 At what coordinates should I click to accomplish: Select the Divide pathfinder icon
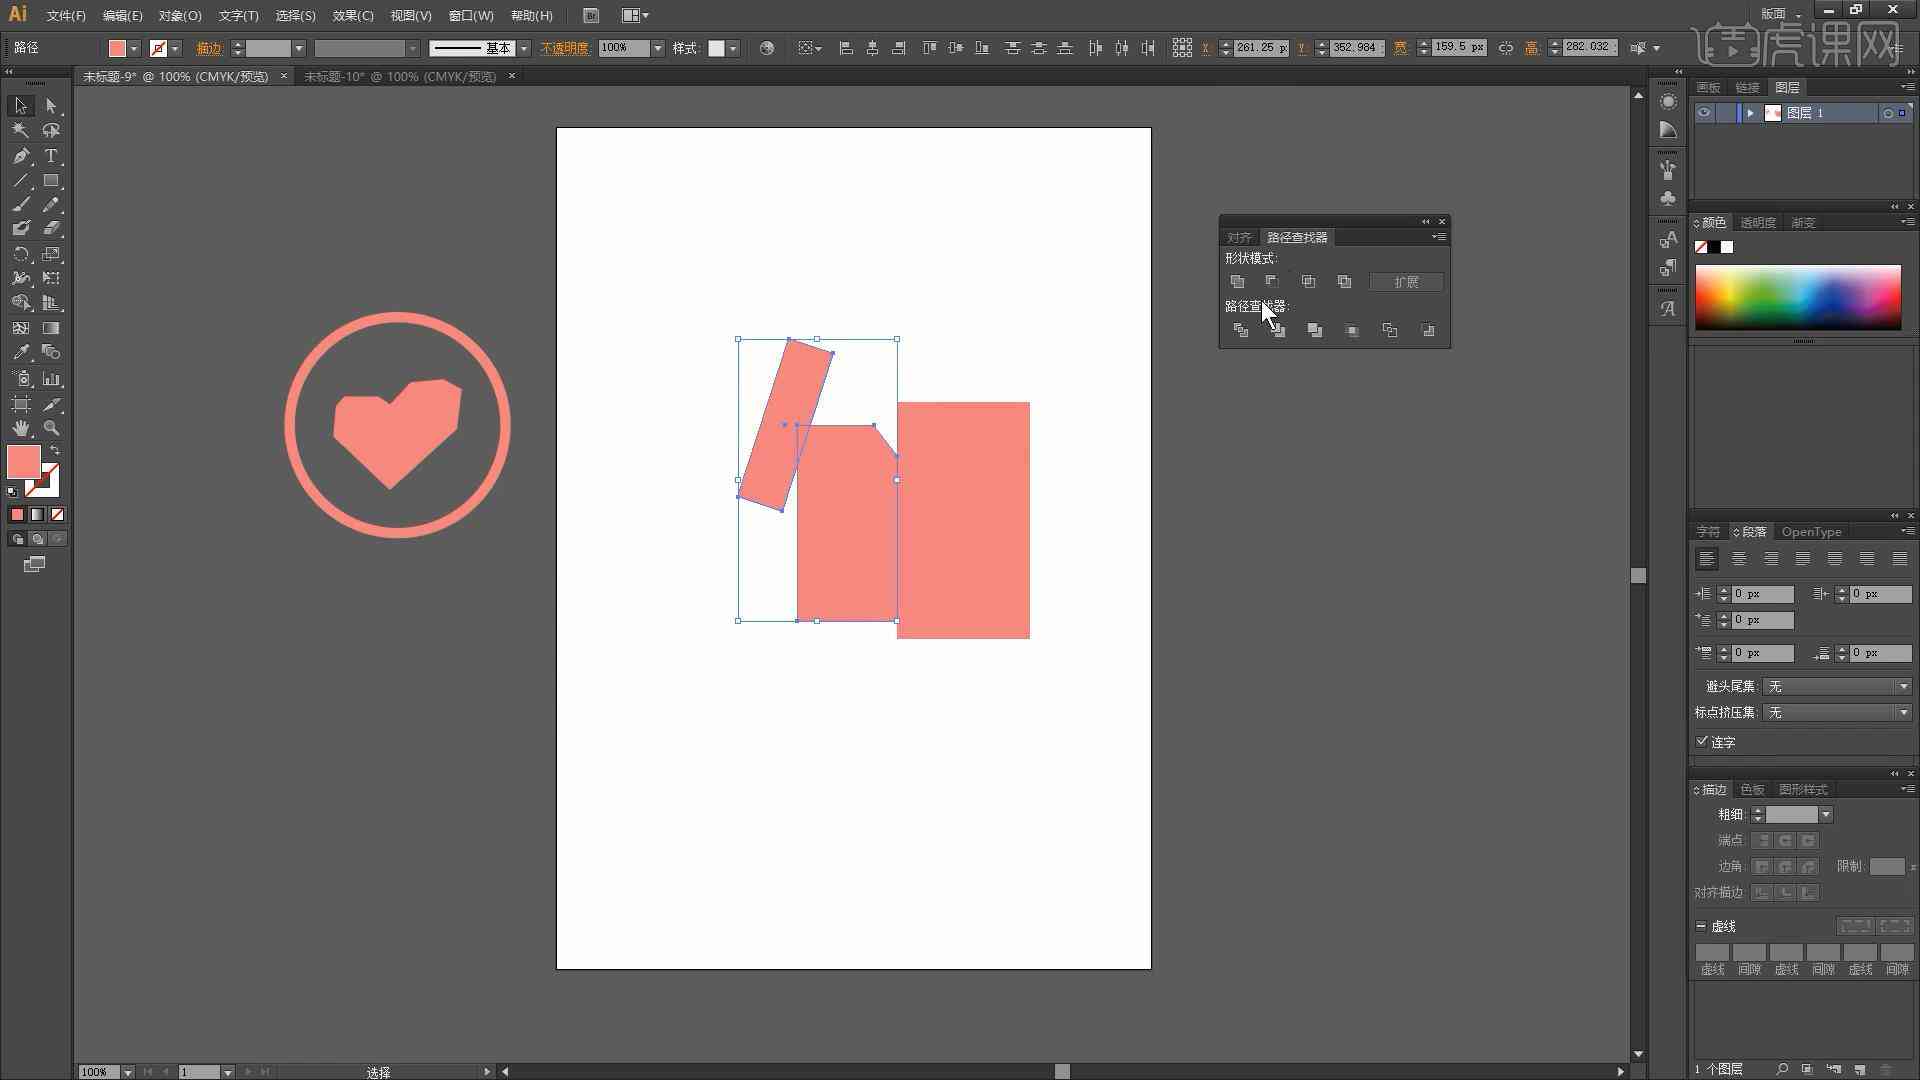(1240, 328)
